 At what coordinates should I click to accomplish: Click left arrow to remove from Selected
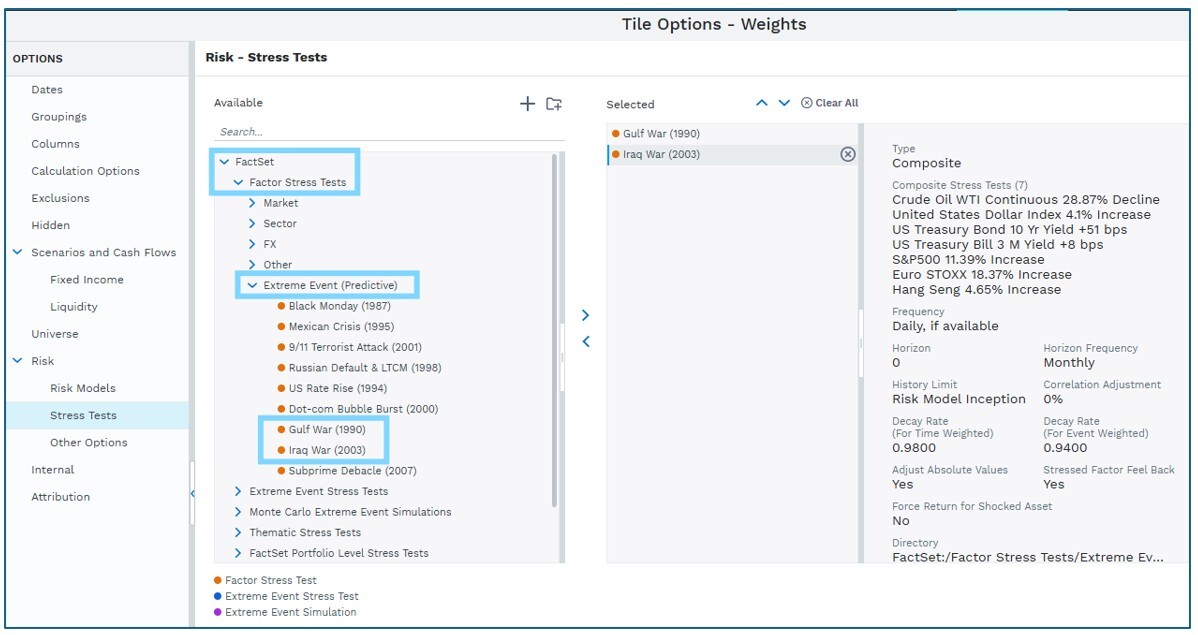tap(586, 342)
